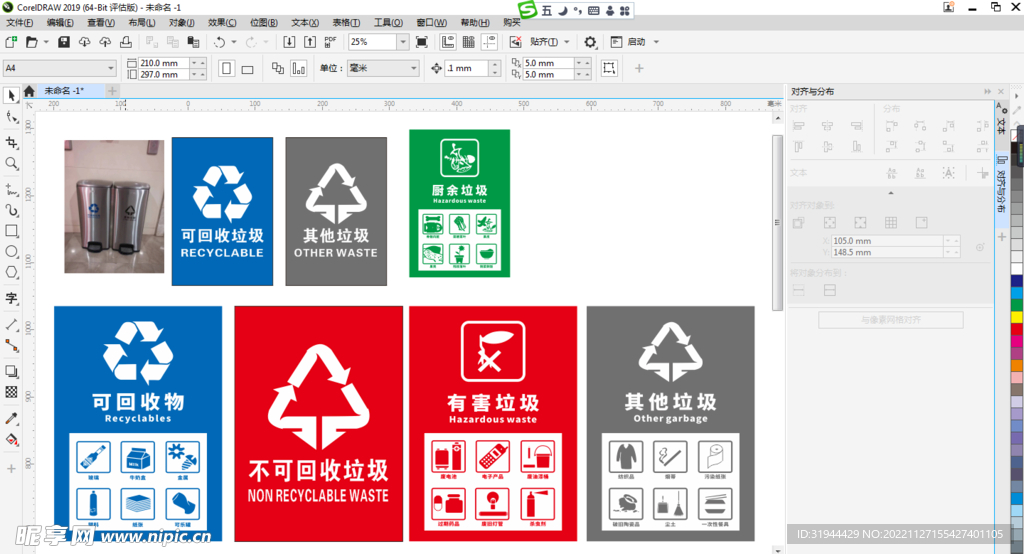Image resolution: width=1024 pixels, height=554 pixels.
Task: Open the Options gear icon
Action: tap(591, 42)
